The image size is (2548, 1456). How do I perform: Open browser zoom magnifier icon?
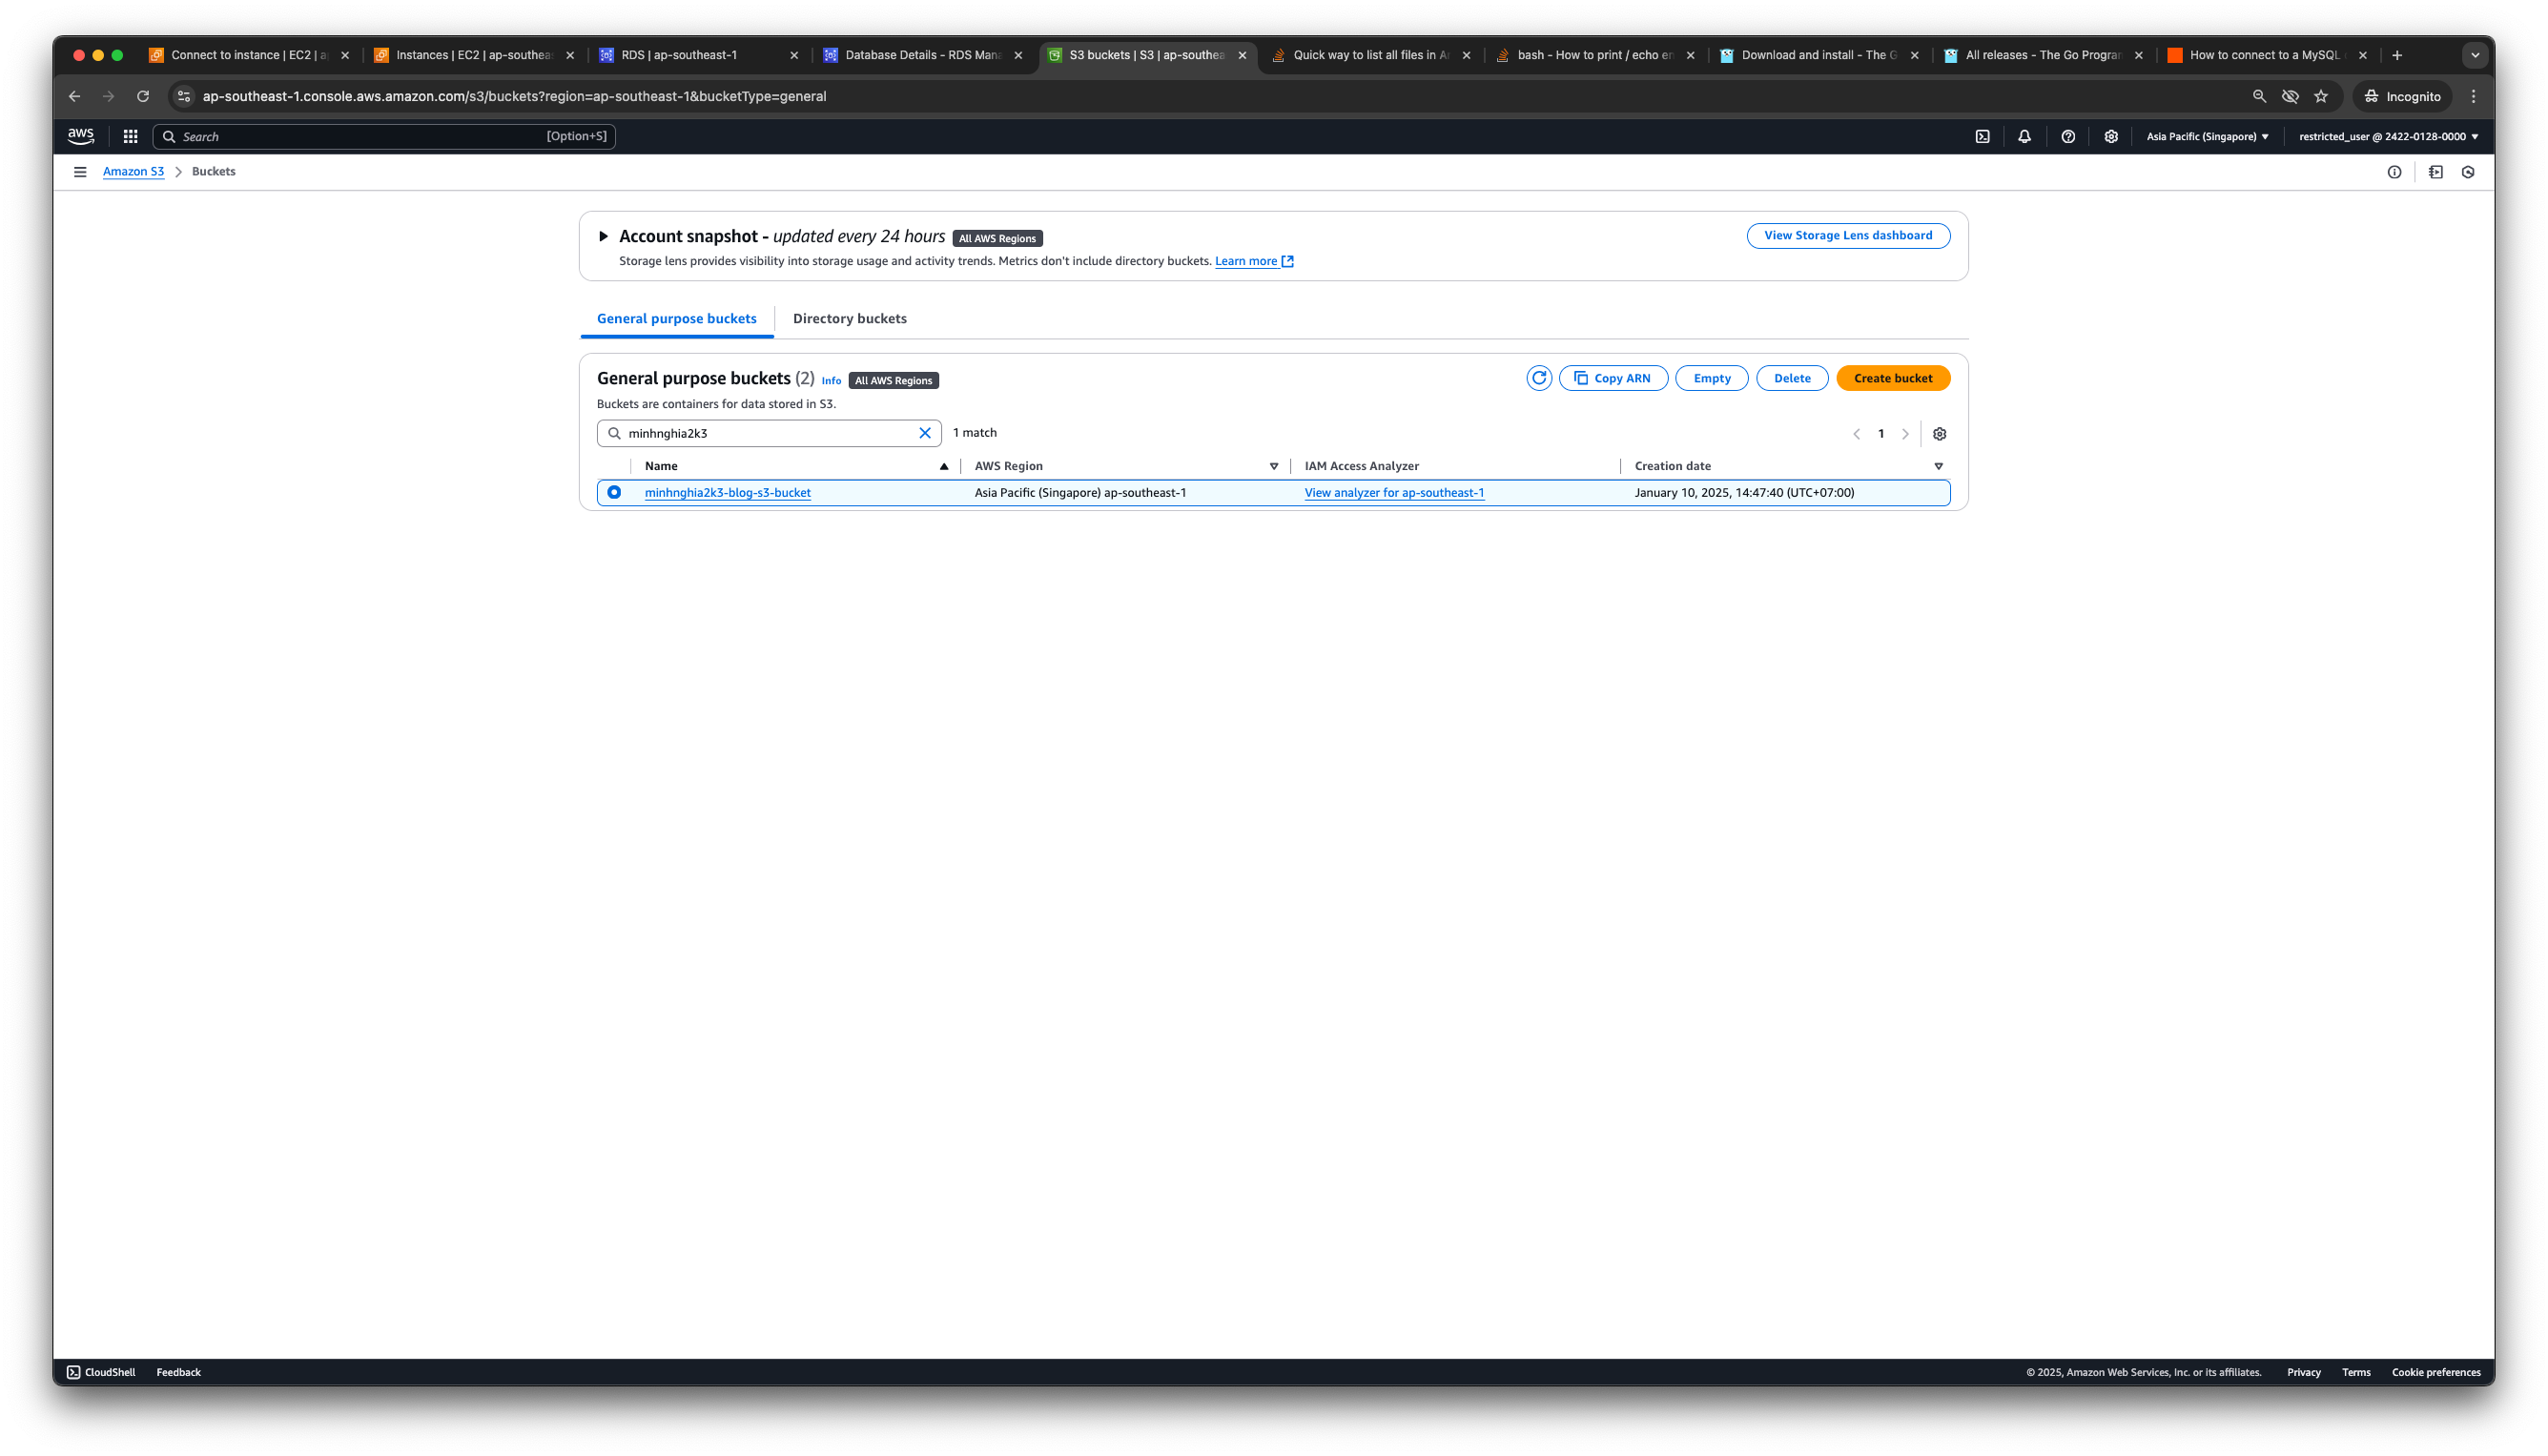2259,97
